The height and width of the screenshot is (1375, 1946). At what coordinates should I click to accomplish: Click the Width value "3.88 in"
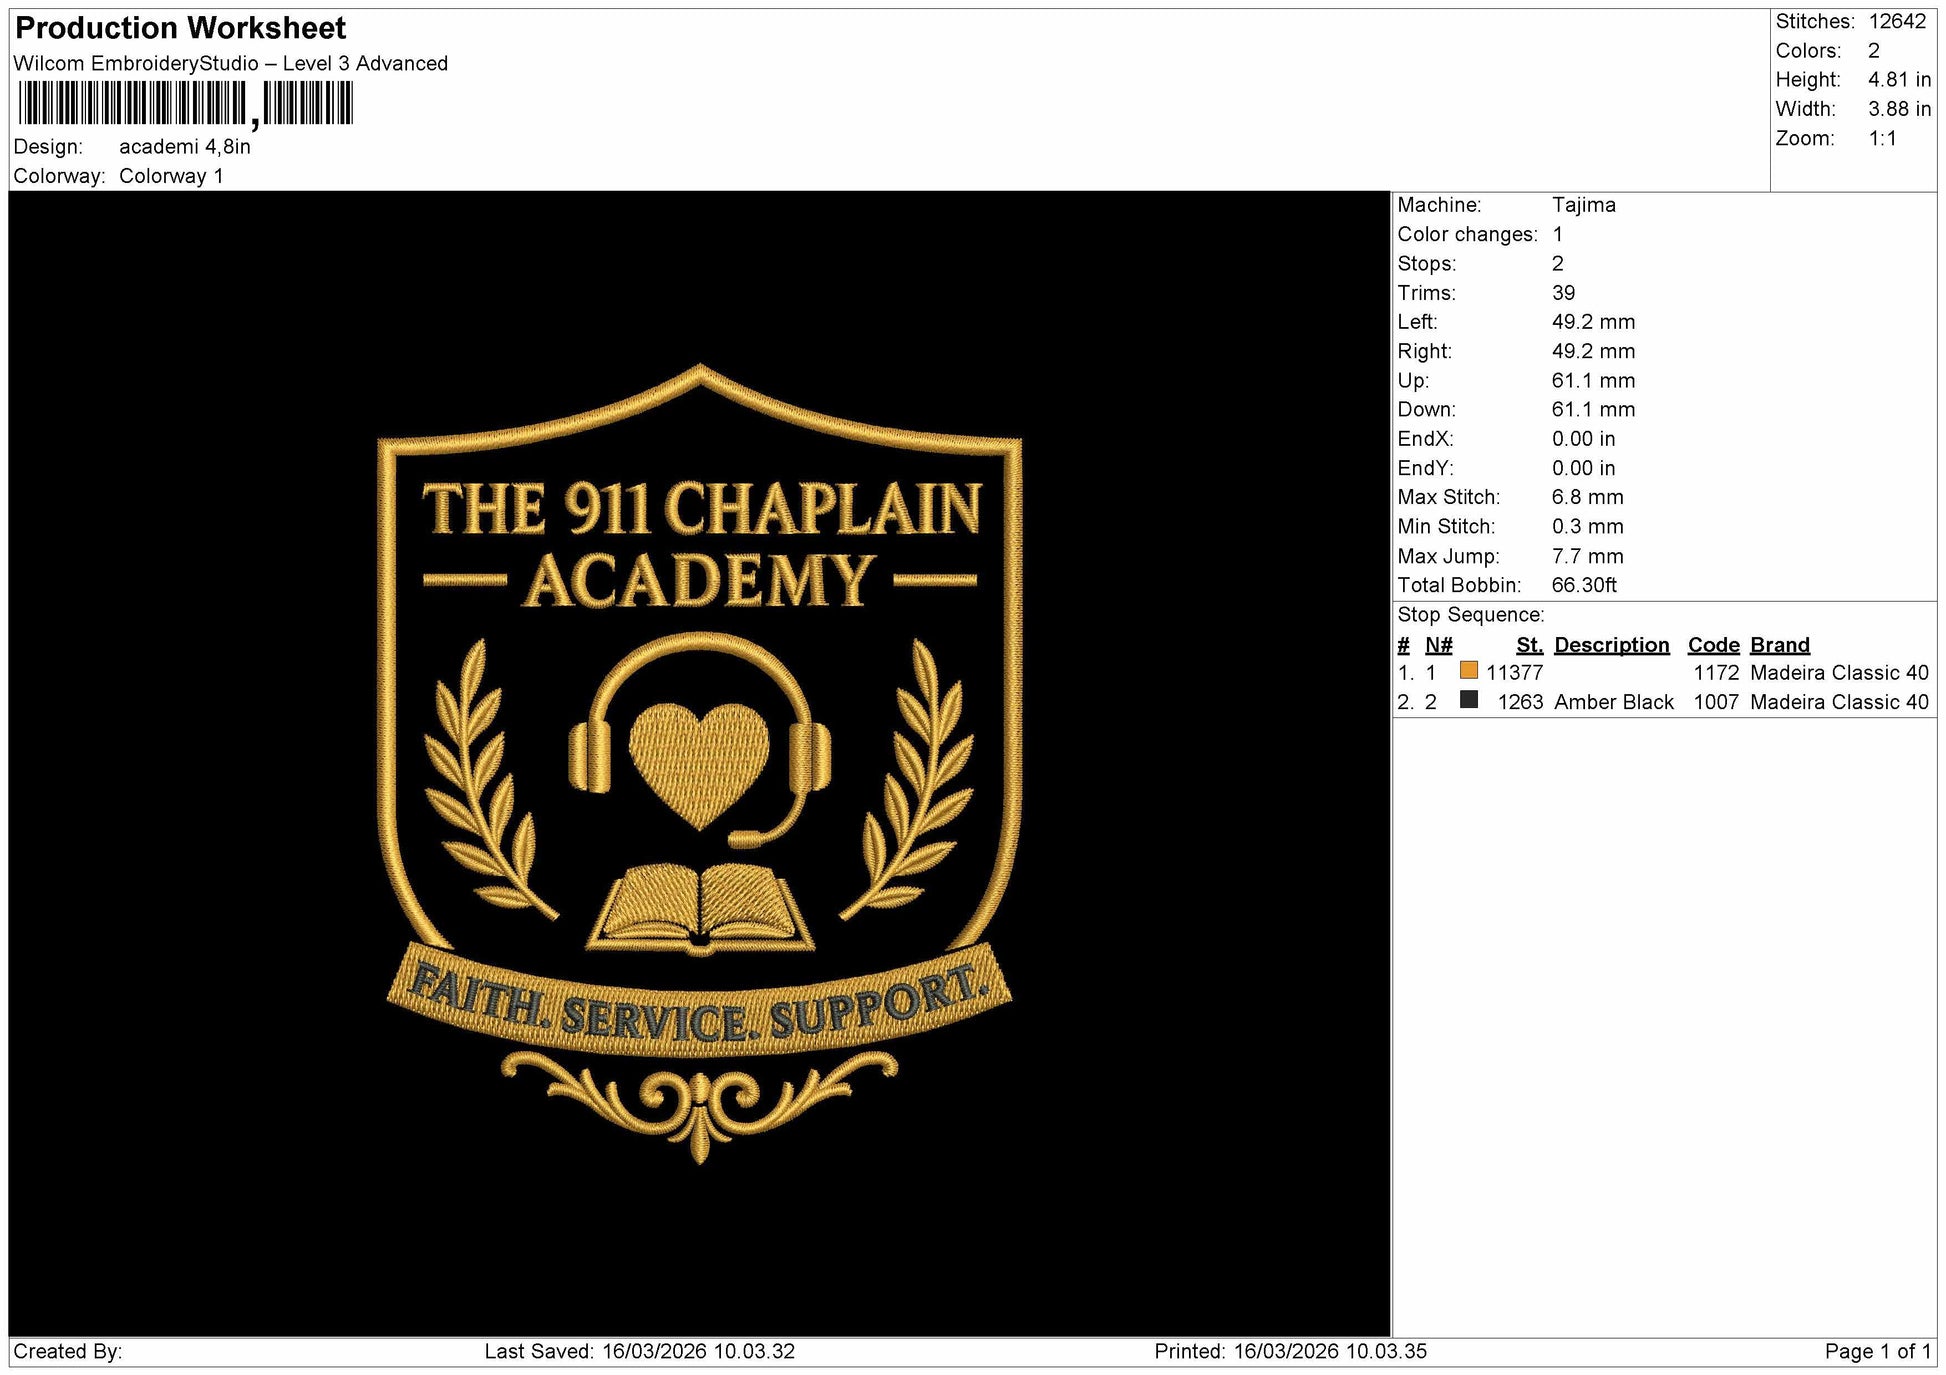1899,108
